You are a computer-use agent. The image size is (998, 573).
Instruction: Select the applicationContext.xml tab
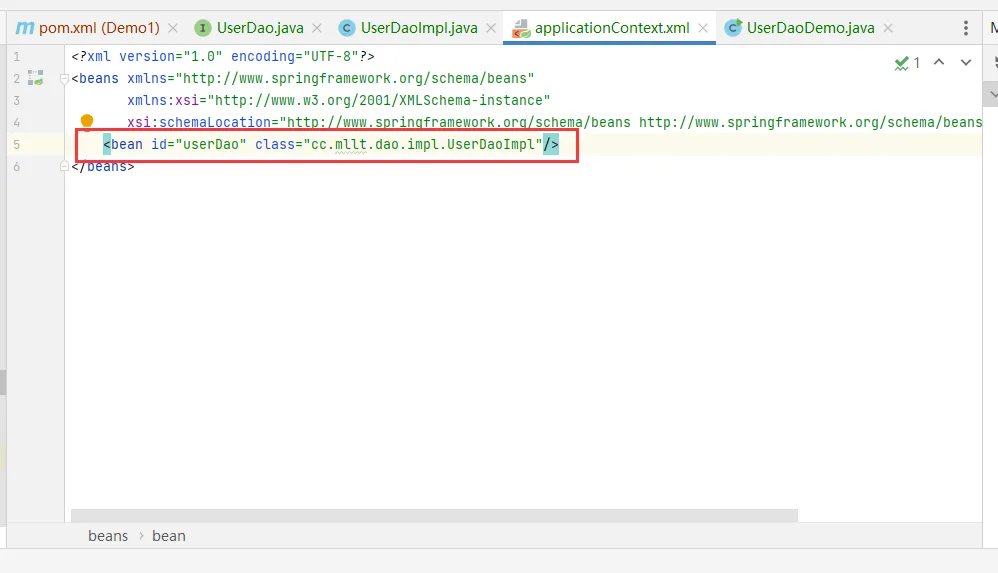coord(612,28)
